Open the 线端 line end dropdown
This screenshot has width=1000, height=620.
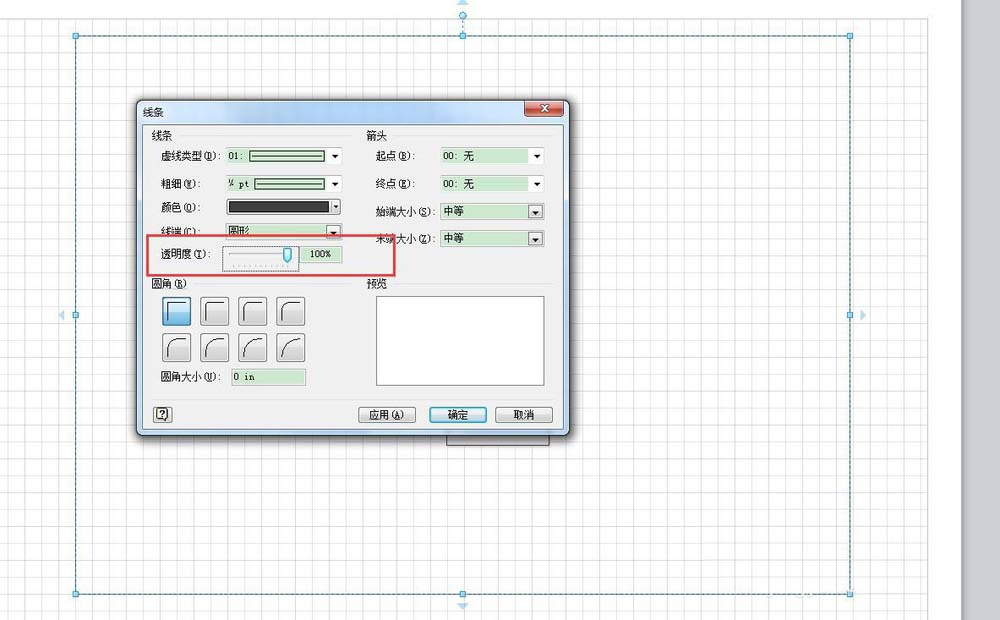pos(334,231)
